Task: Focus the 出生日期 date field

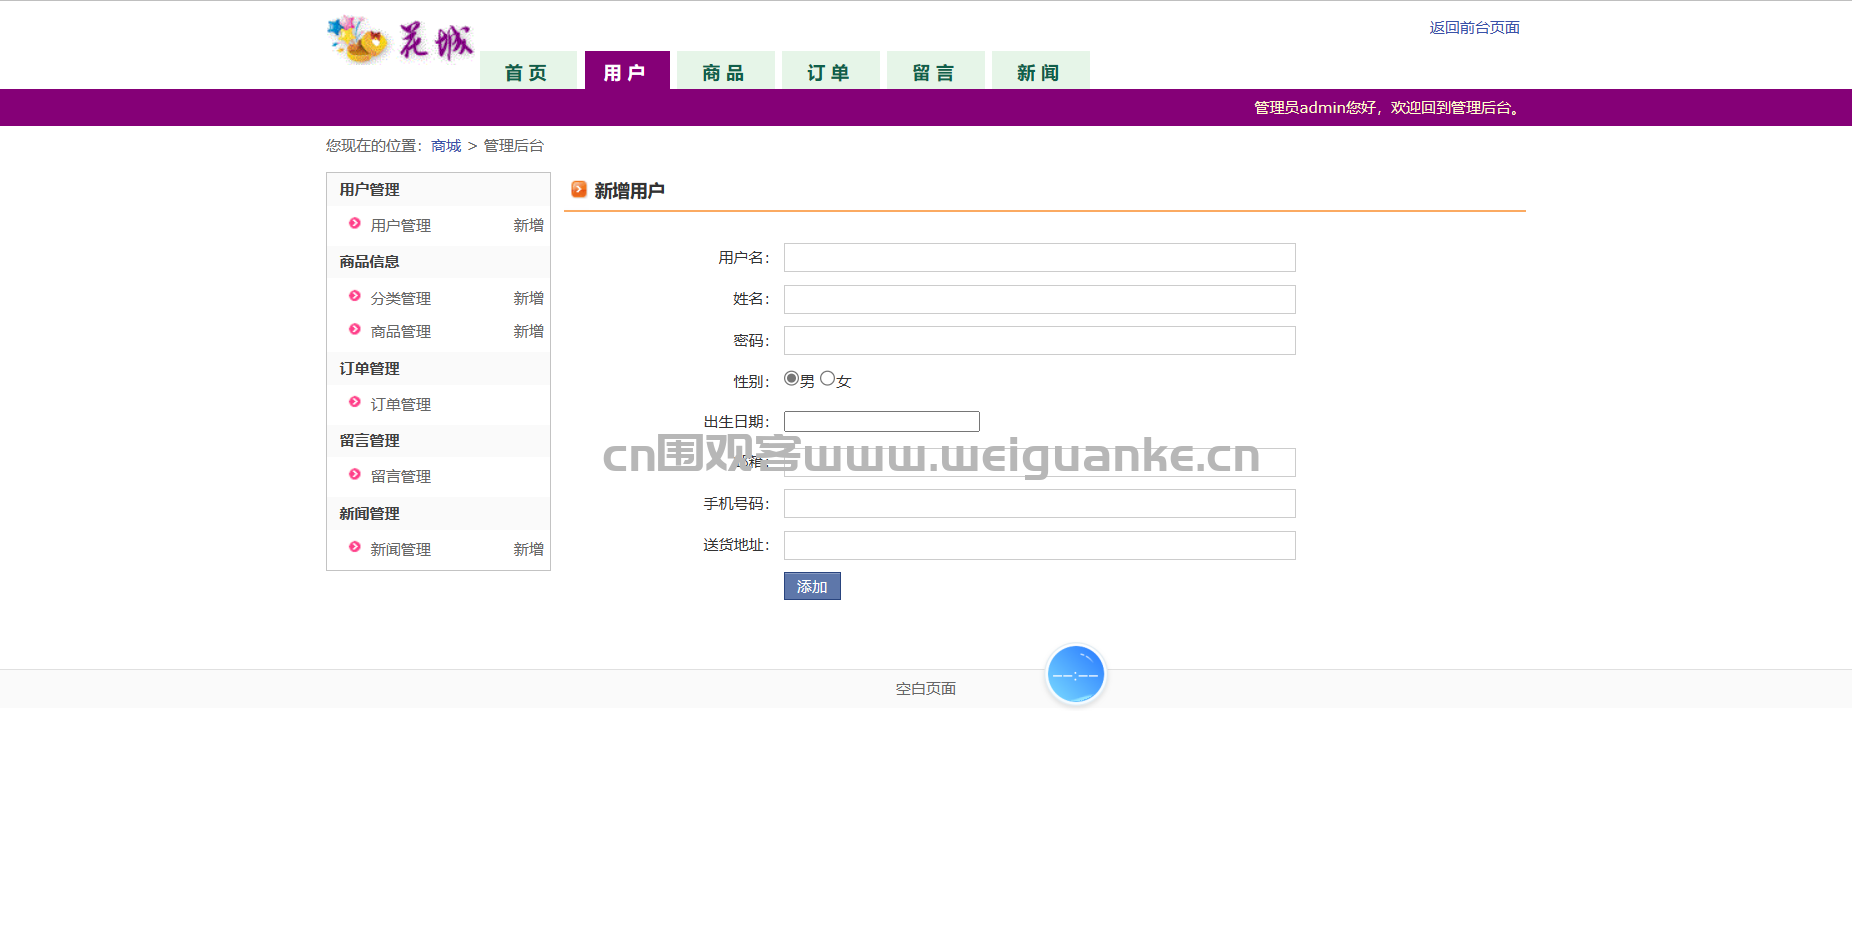Action: coord(881,421)
